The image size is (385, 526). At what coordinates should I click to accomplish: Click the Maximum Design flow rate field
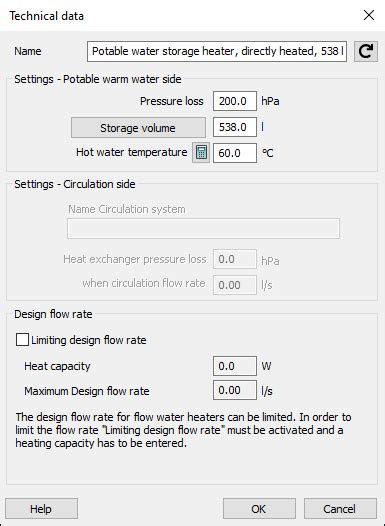click(x=235, y=390)
